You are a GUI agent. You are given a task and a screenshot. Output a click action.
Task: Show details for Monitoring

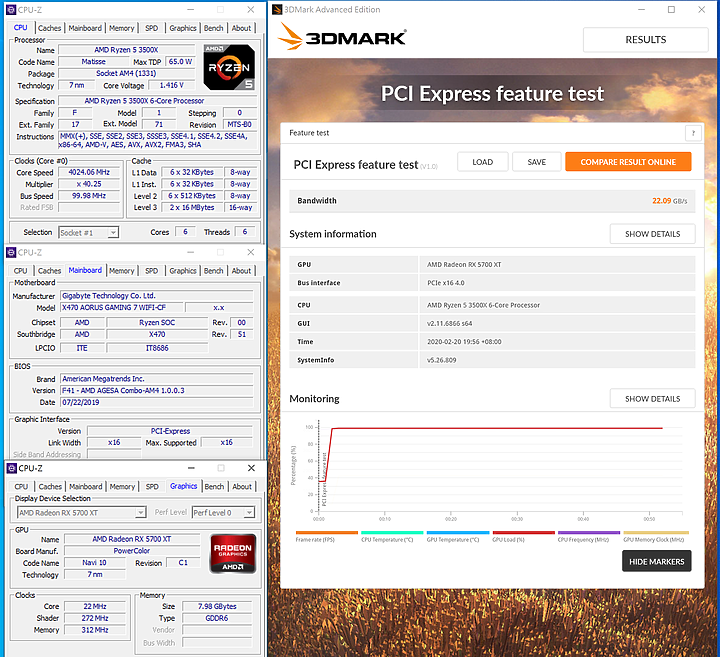point(652,399)
